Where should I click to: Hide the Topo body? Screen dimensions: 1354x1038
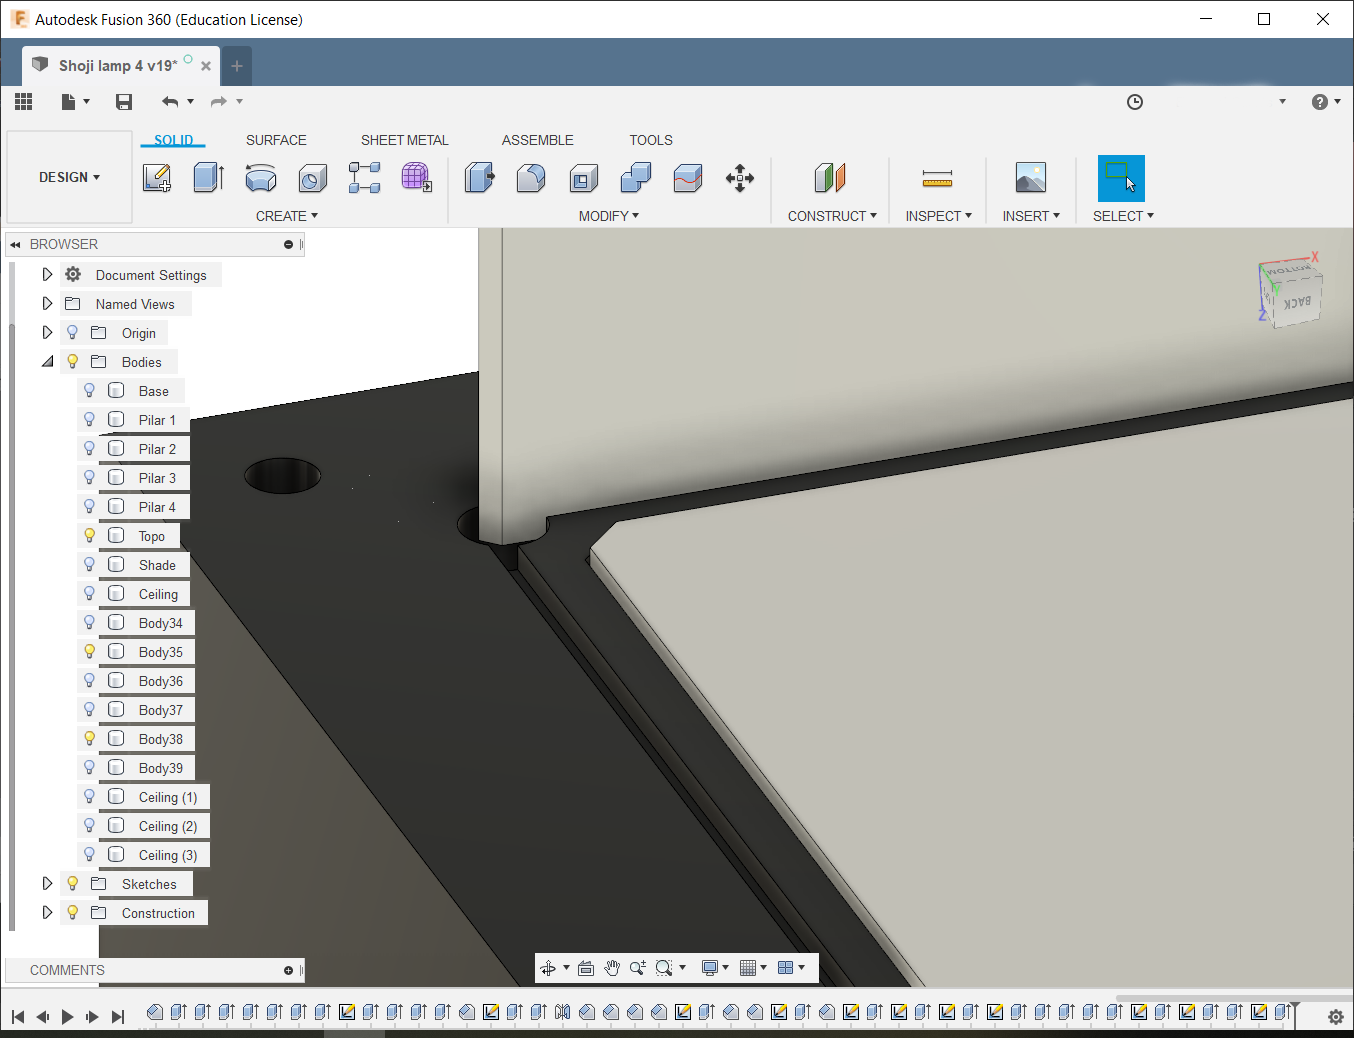click(89, 536)
